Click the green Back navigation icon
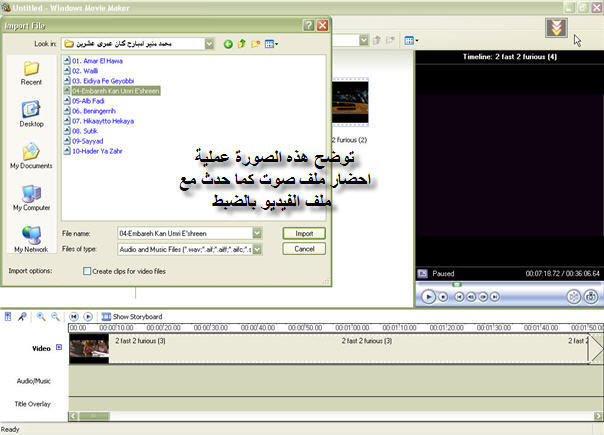 (x=228, y=44)
